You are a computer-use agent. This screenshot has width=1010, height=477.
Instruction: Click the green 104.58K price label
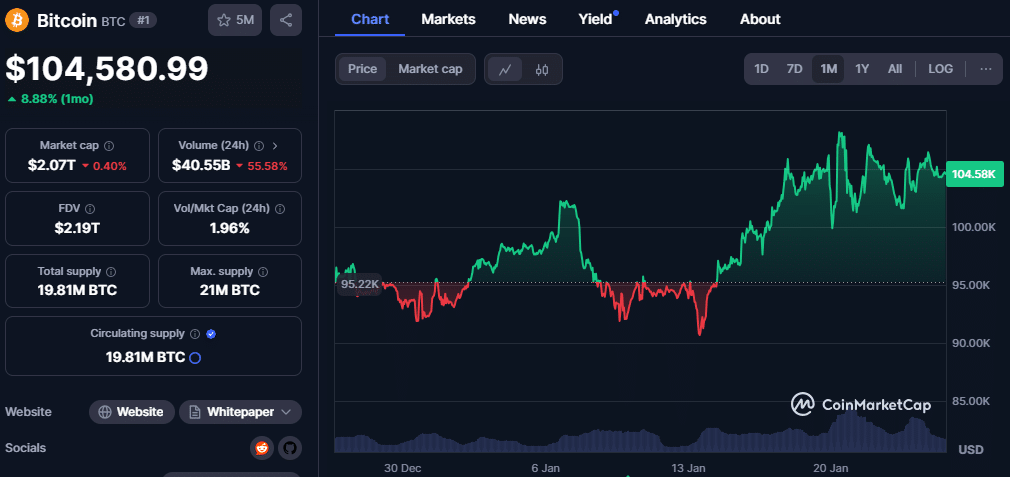point(975,174)
